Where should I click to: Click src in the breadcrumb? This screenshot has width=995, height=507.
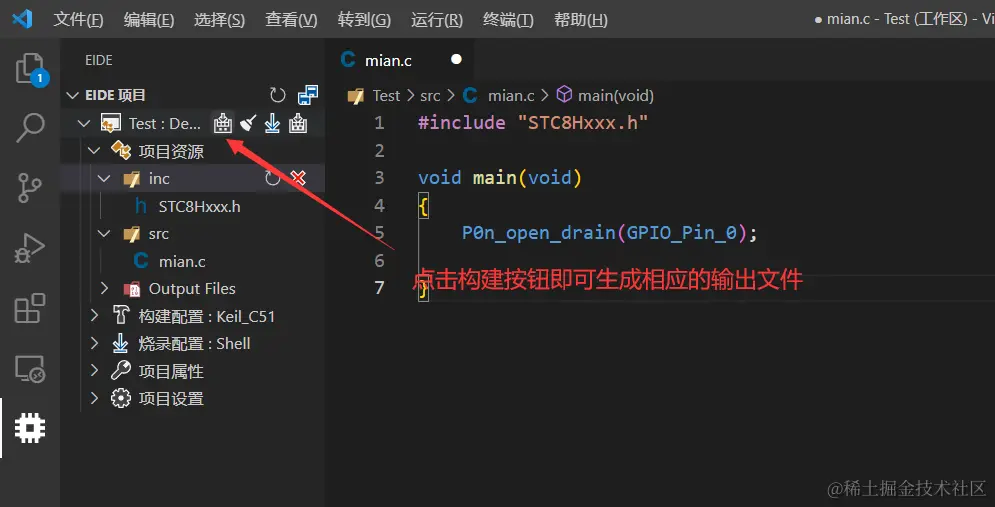coord(430,96)
